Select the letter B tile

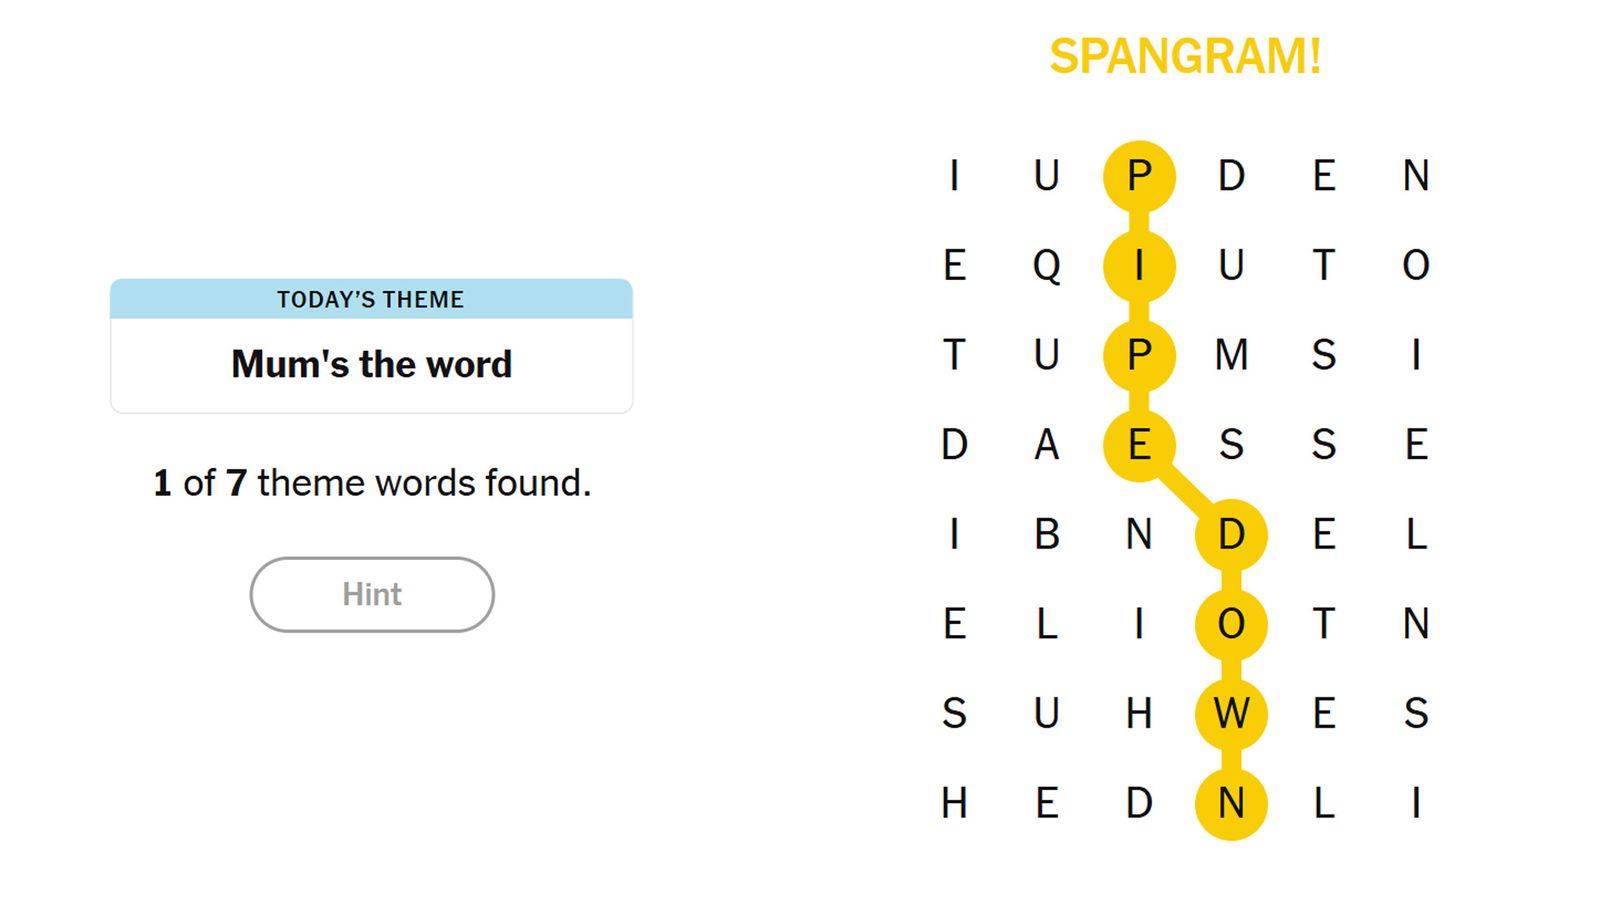tap(1046, 535)
